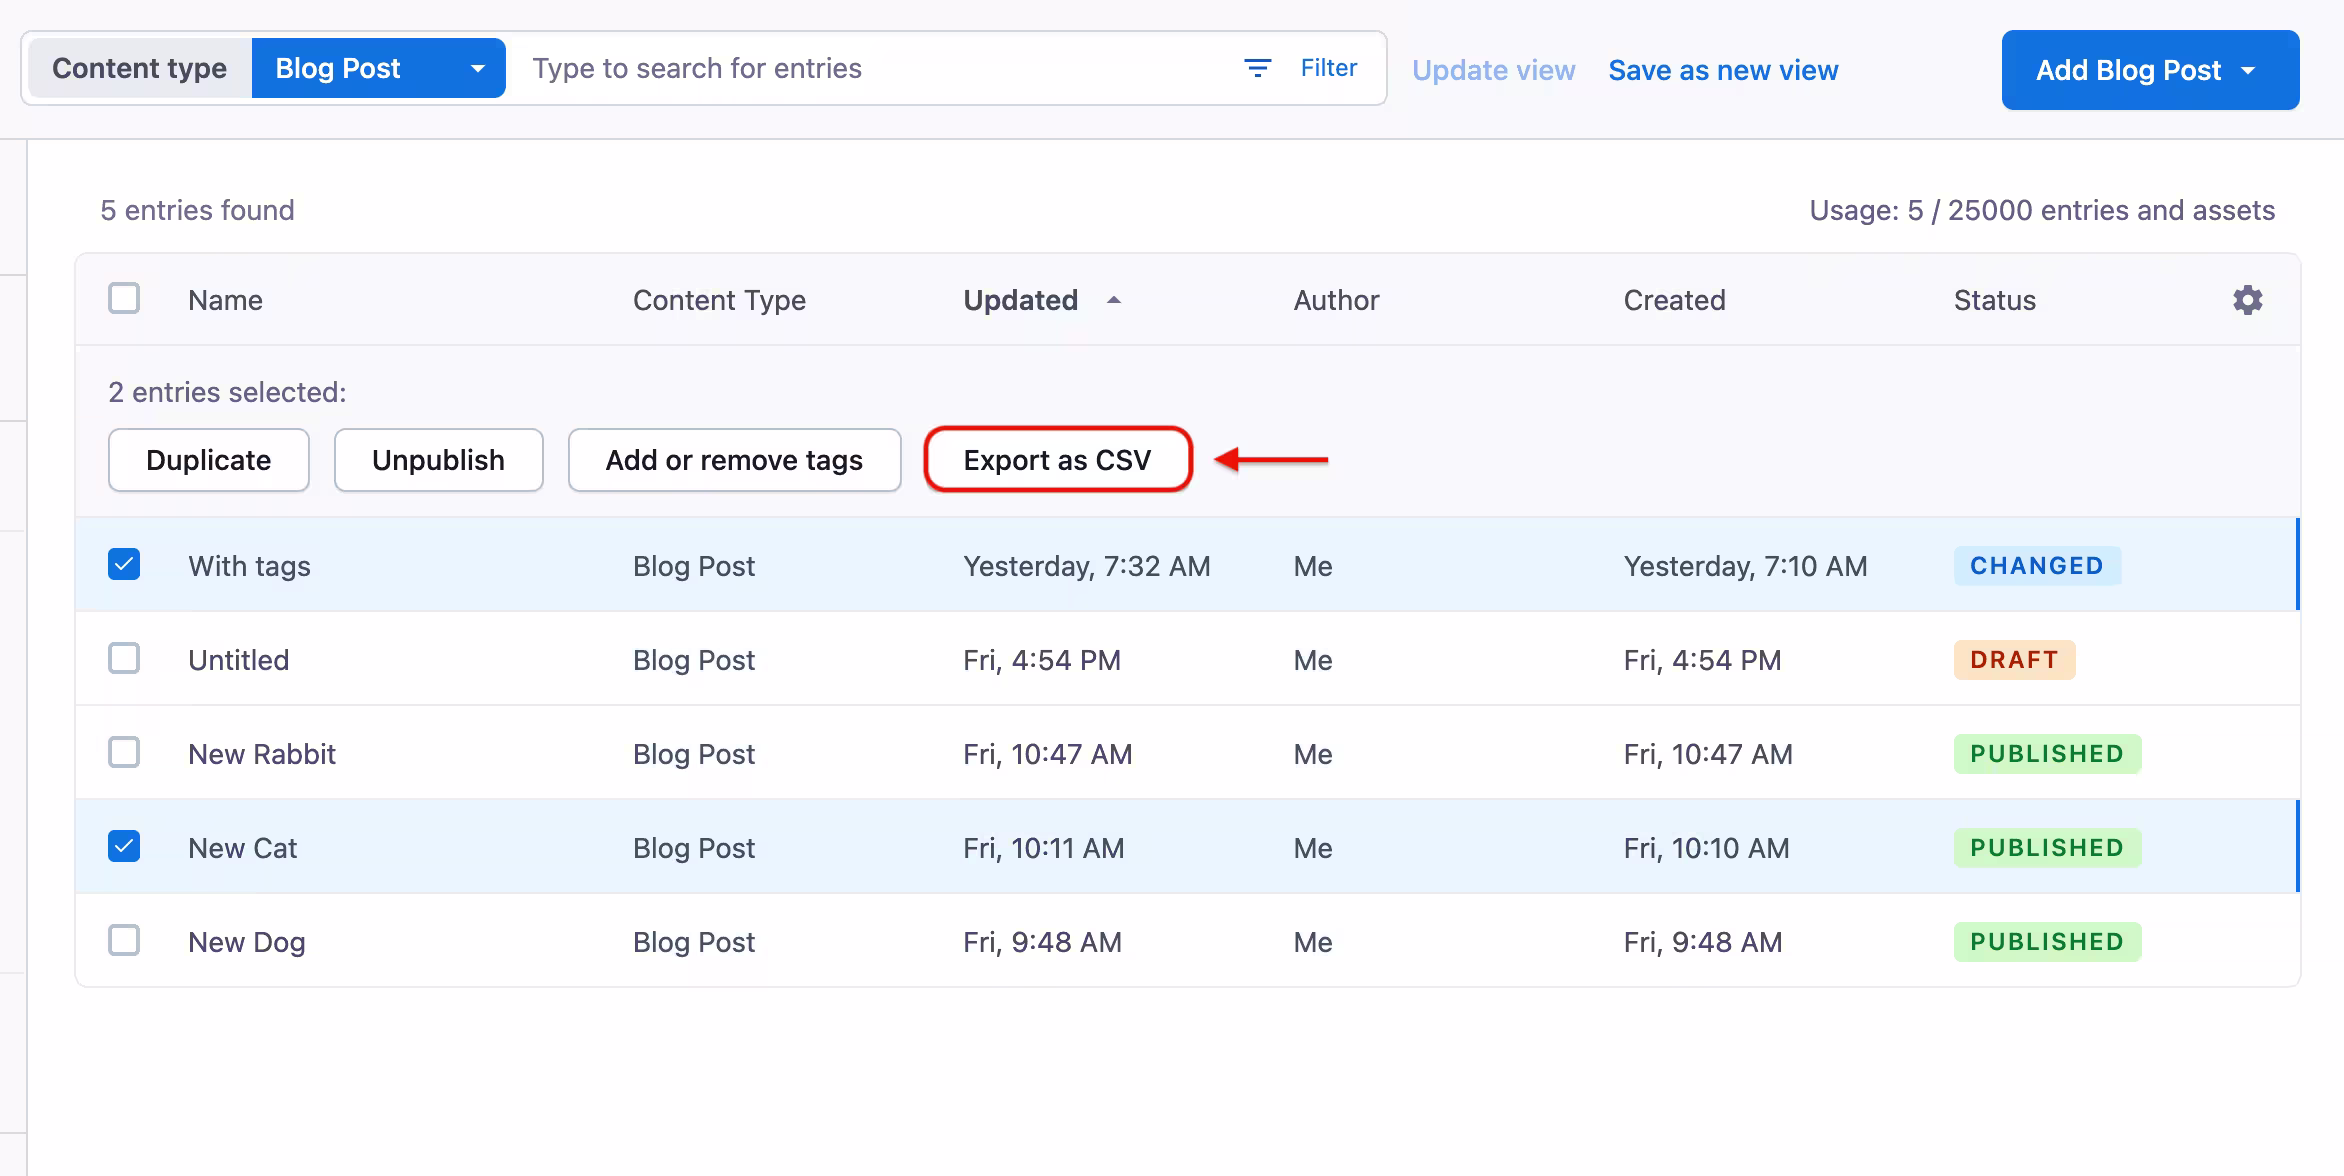Open the New Rabbit entry

pos(262,754)
